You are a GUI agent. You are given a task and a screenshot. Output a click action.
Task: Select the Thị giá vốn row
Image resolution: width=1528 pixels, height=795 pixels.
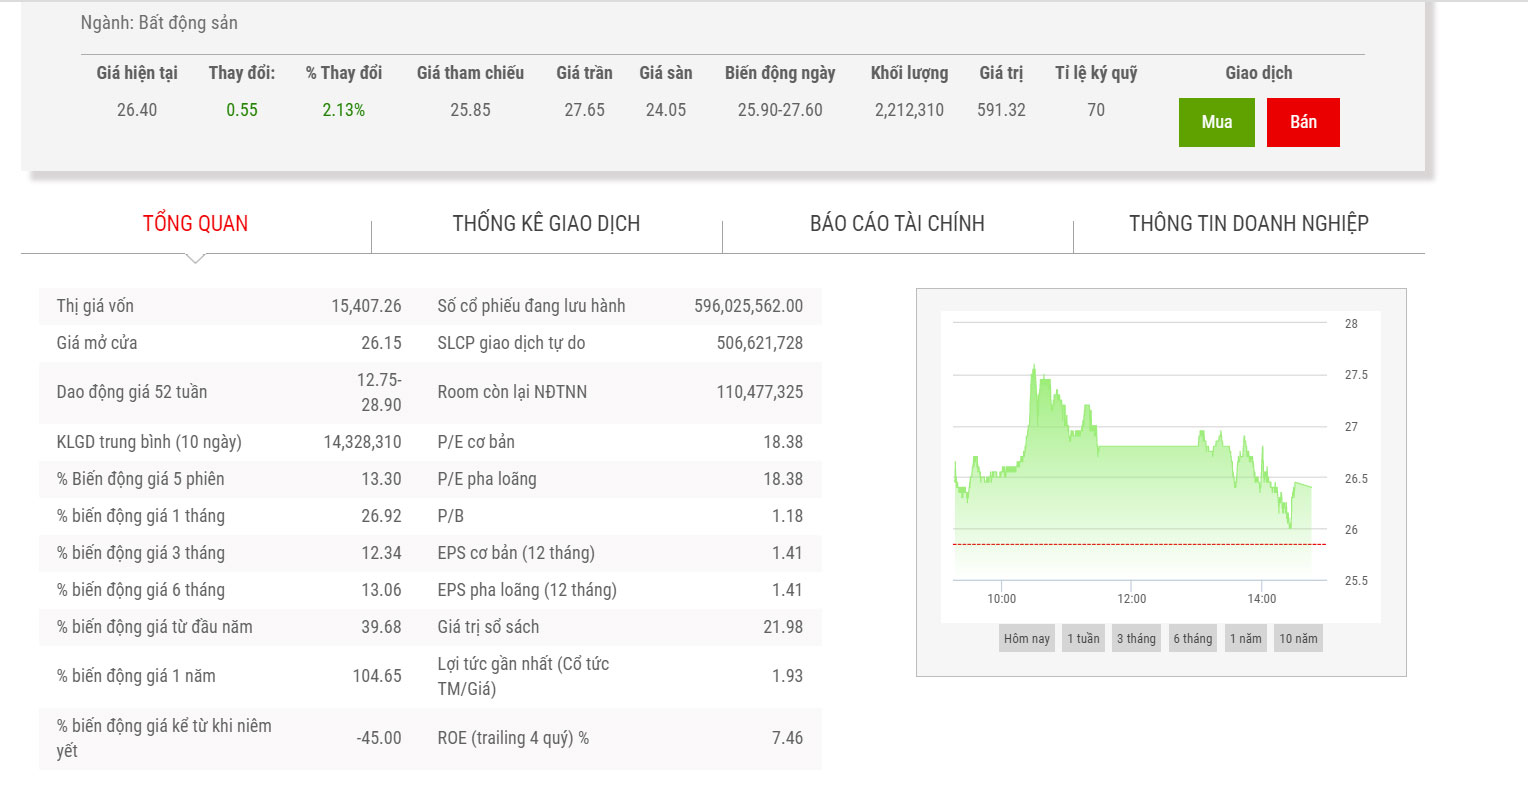click(x=229, y=306)
